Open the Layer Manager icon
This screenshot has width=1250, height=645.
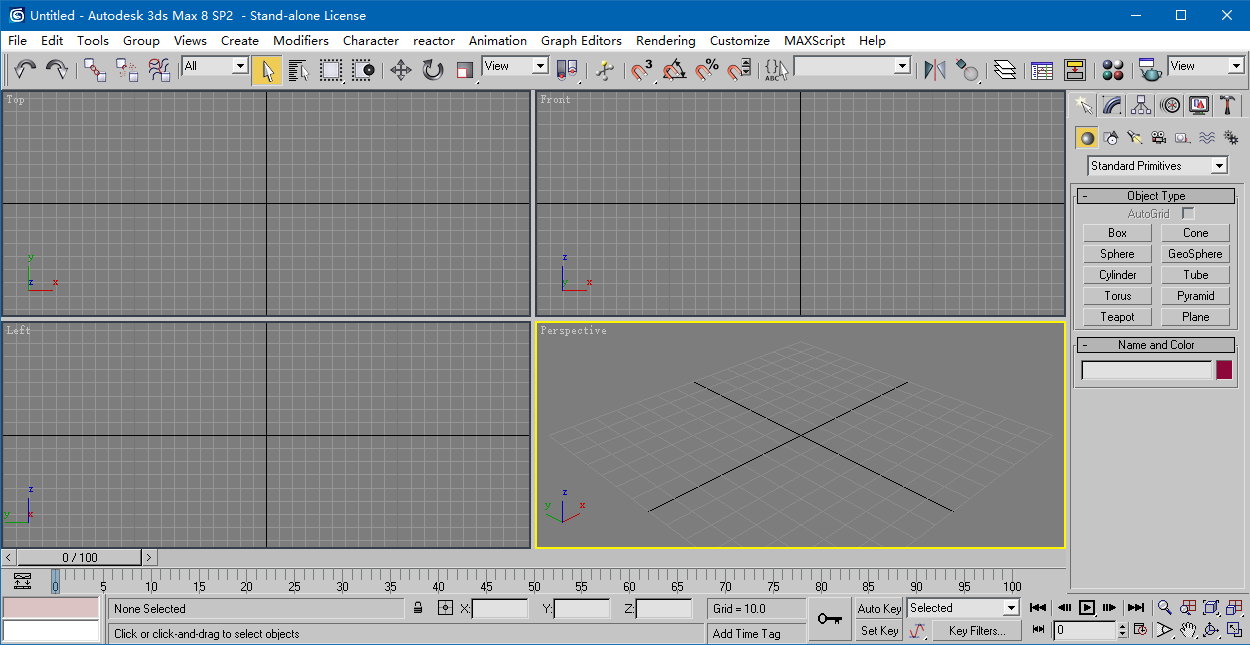click(x=1005, y=70)
